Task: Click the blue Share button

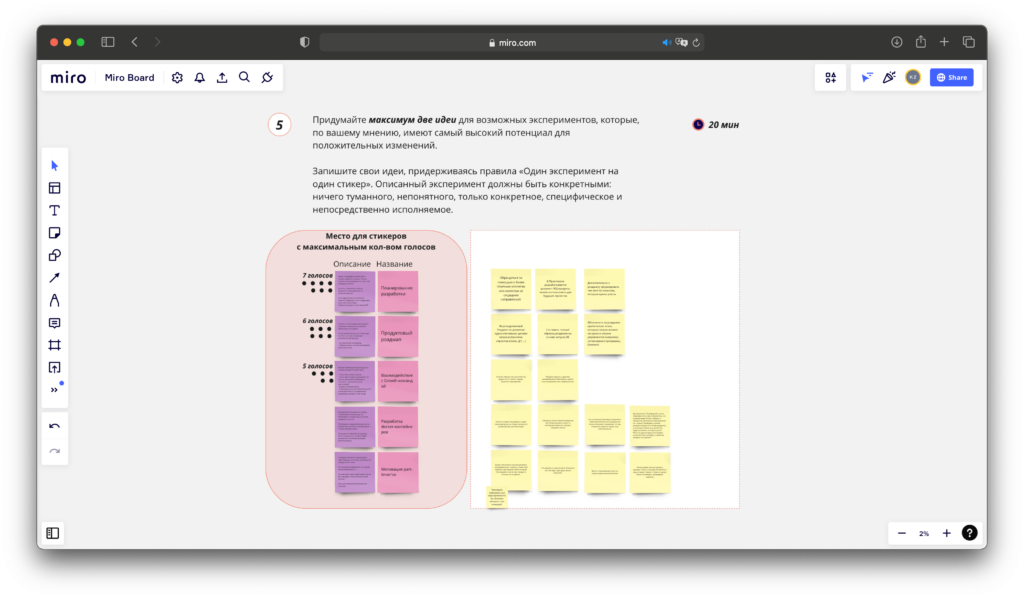Action: tap(951, 78)
